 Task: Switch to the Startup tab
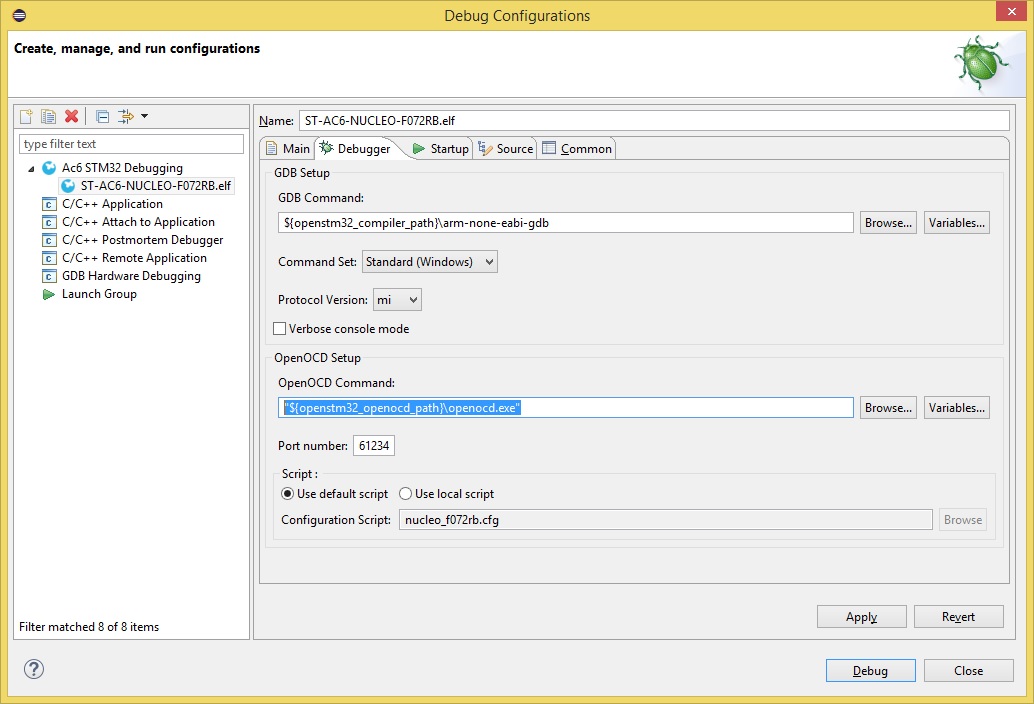[440, 149]
